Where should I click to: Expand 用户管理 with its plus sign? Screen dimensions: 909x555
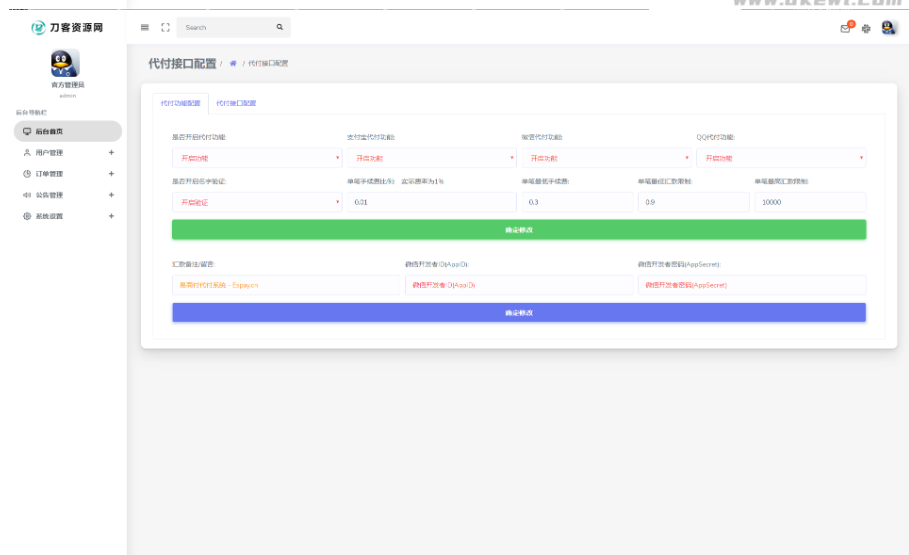point(111,153)
